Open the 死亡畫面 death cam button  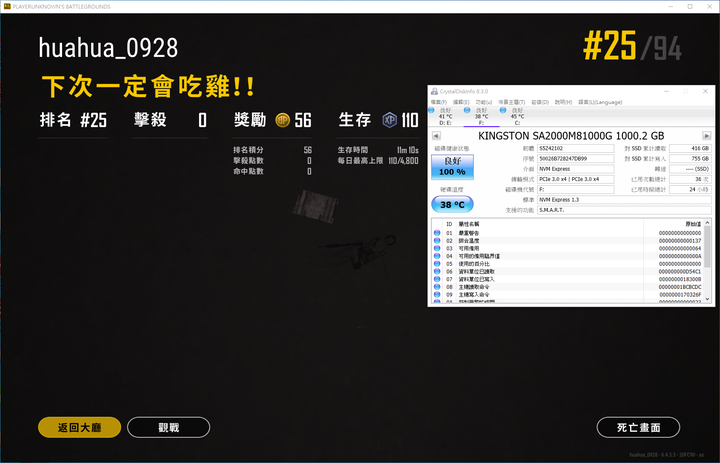(x=638, y=427)
